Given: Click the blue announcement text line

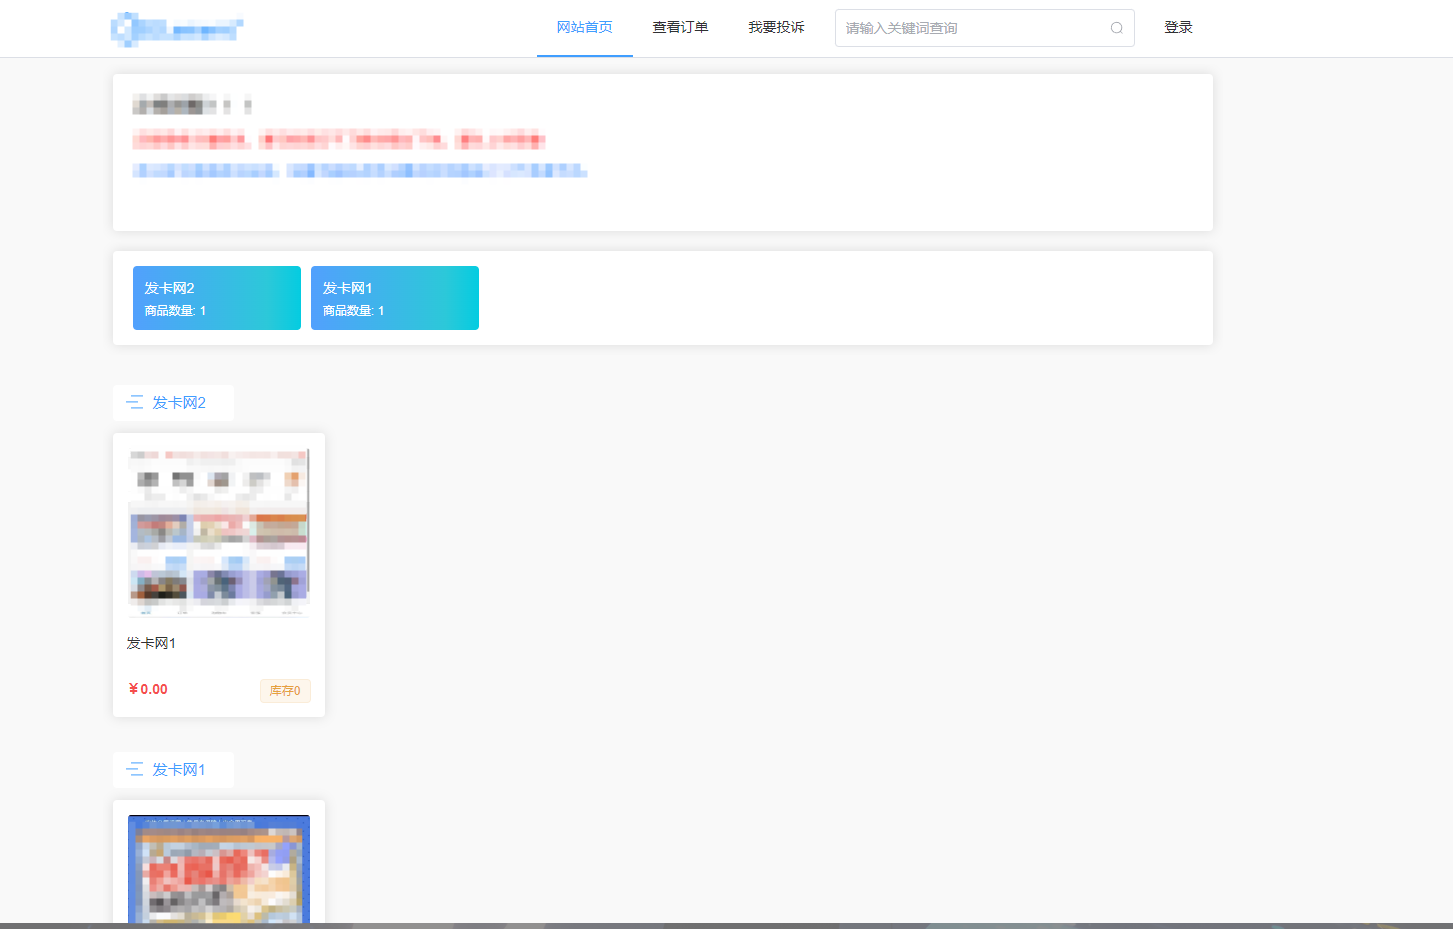Looking at the screenshot, I should tap(359, 171).
